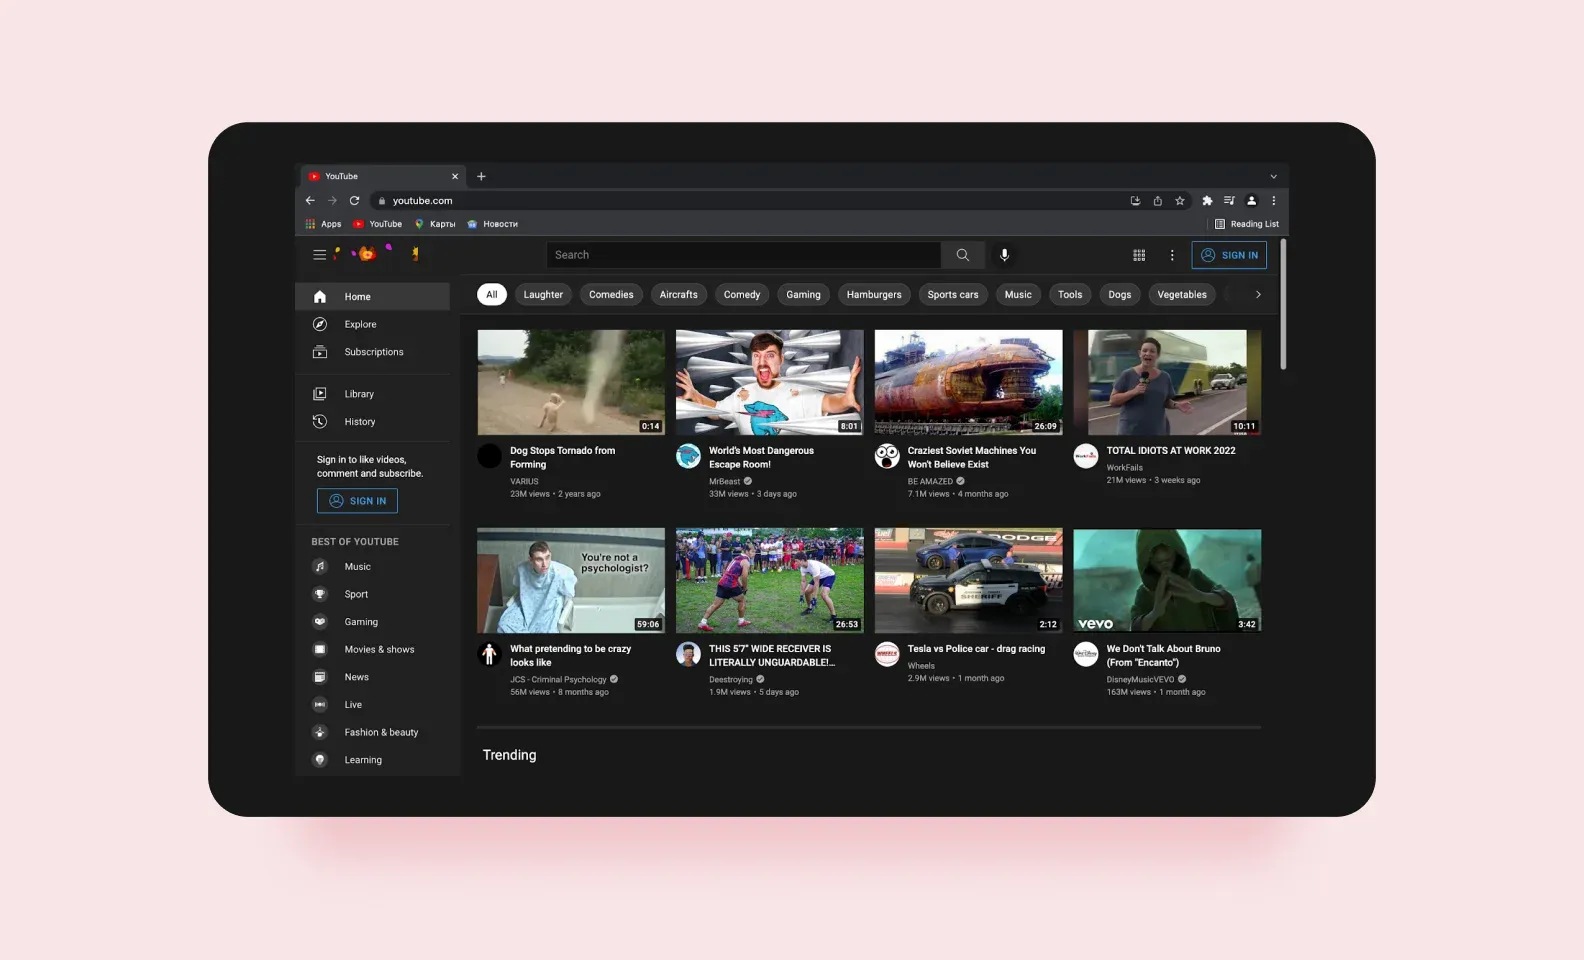Reload the page with the refresh icon
Screen dimensions: 1584x960
point(354,201)
